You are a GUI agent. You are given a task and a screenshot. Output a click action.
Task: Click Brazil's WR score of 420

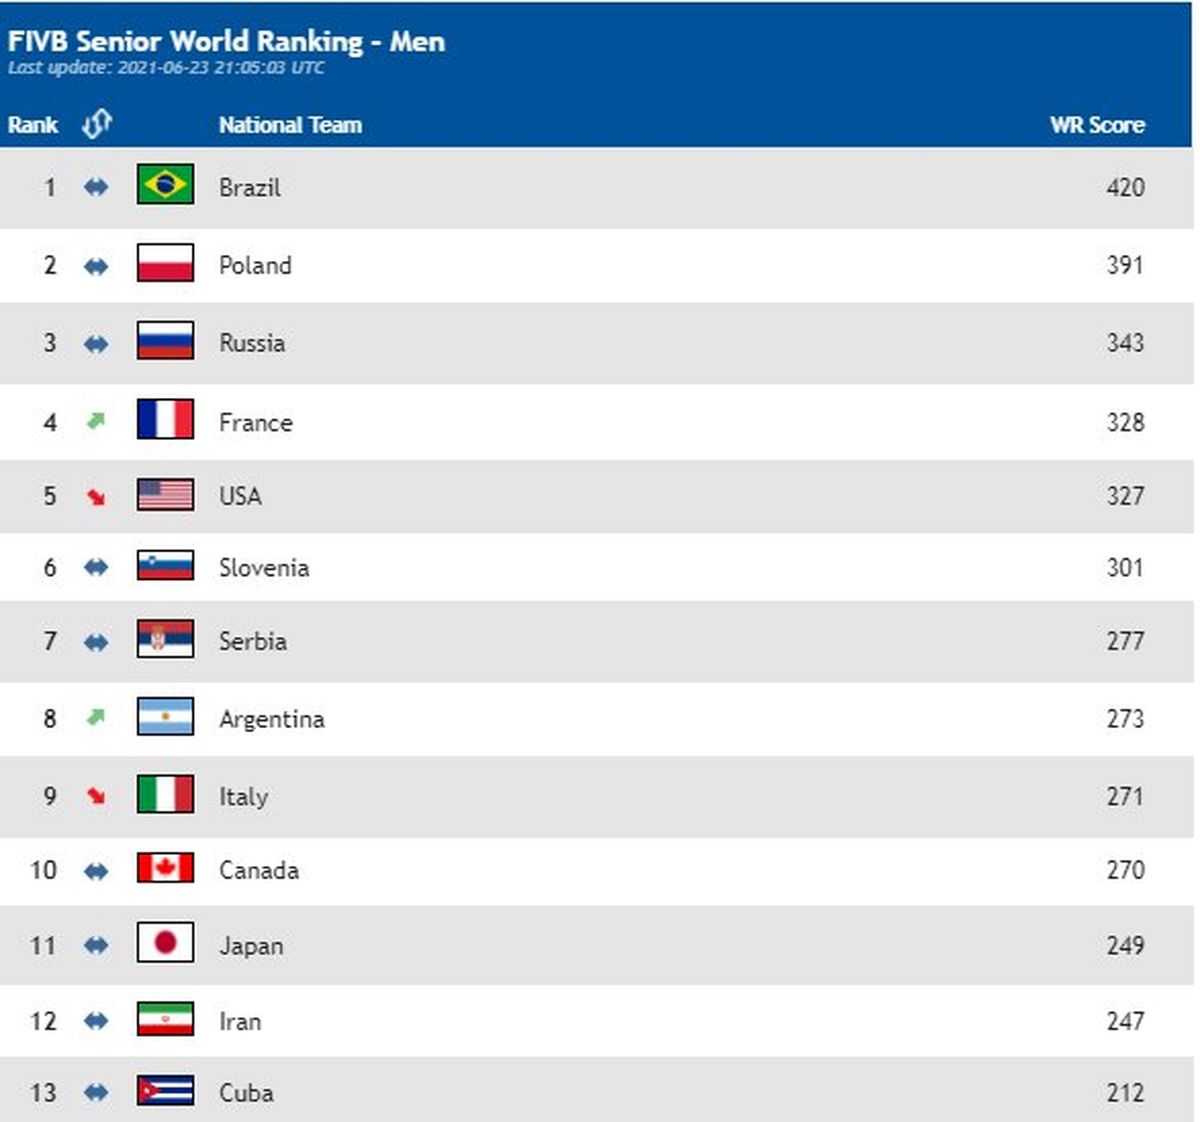pos(1124,187)
